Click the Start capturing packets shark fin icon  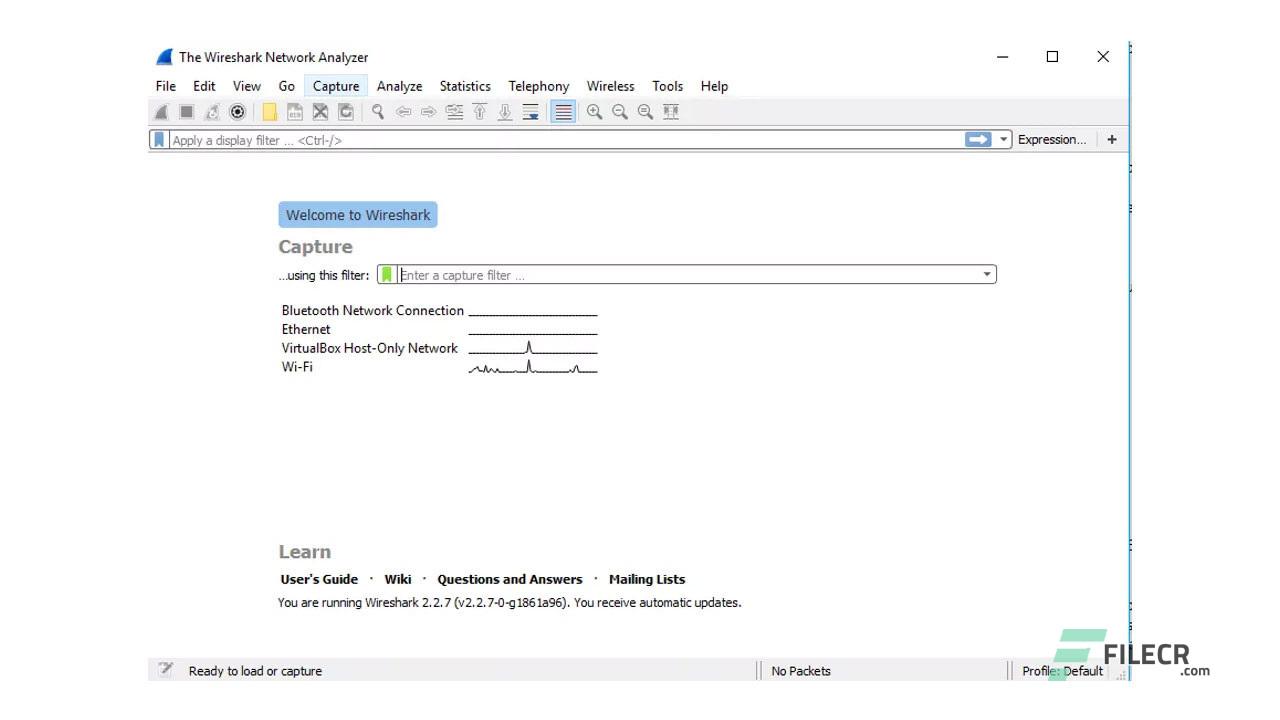(161, 112)
